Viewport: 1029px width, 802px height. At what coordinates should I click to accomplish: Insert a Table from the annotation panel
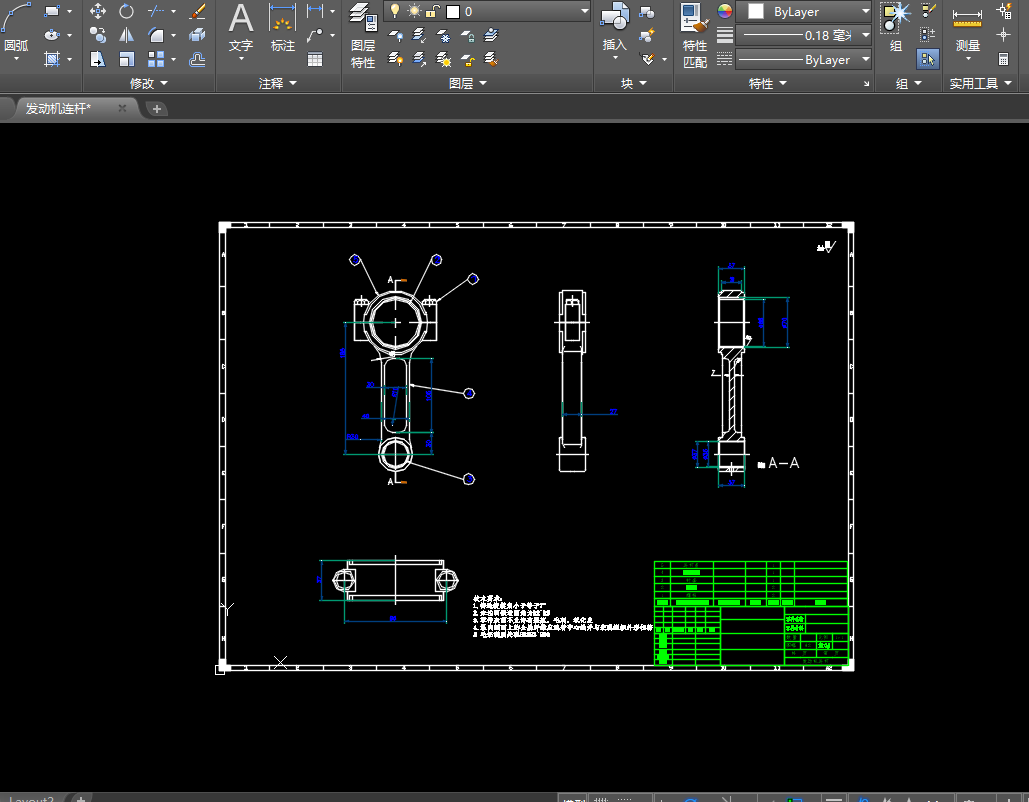[x=315, y=60]
